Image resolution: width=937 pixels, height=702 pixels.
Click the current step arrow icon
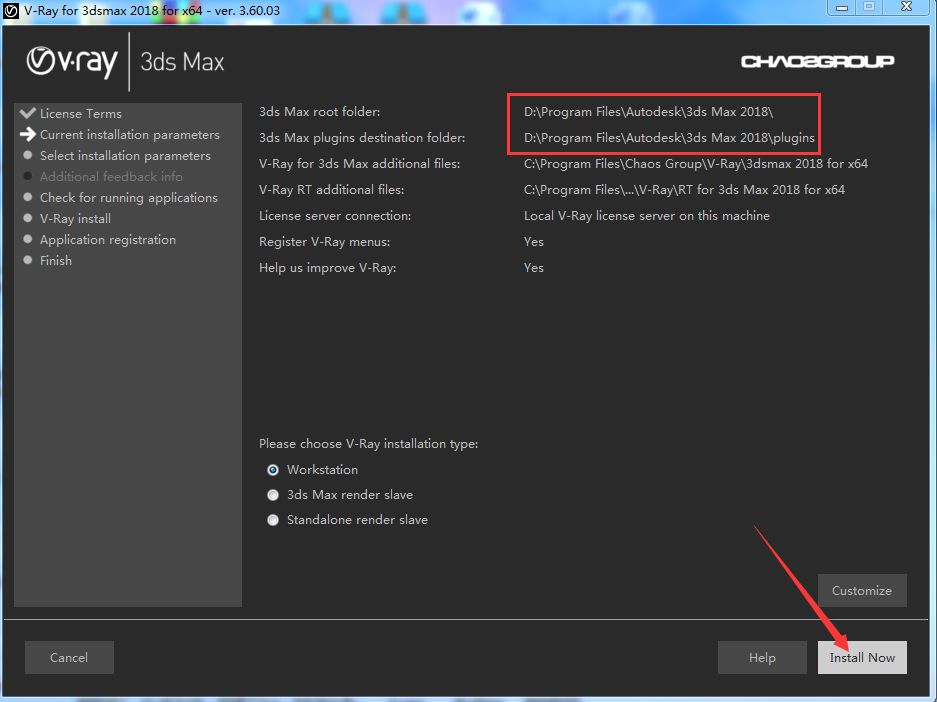pyautogui.click(x=27, y=134)
